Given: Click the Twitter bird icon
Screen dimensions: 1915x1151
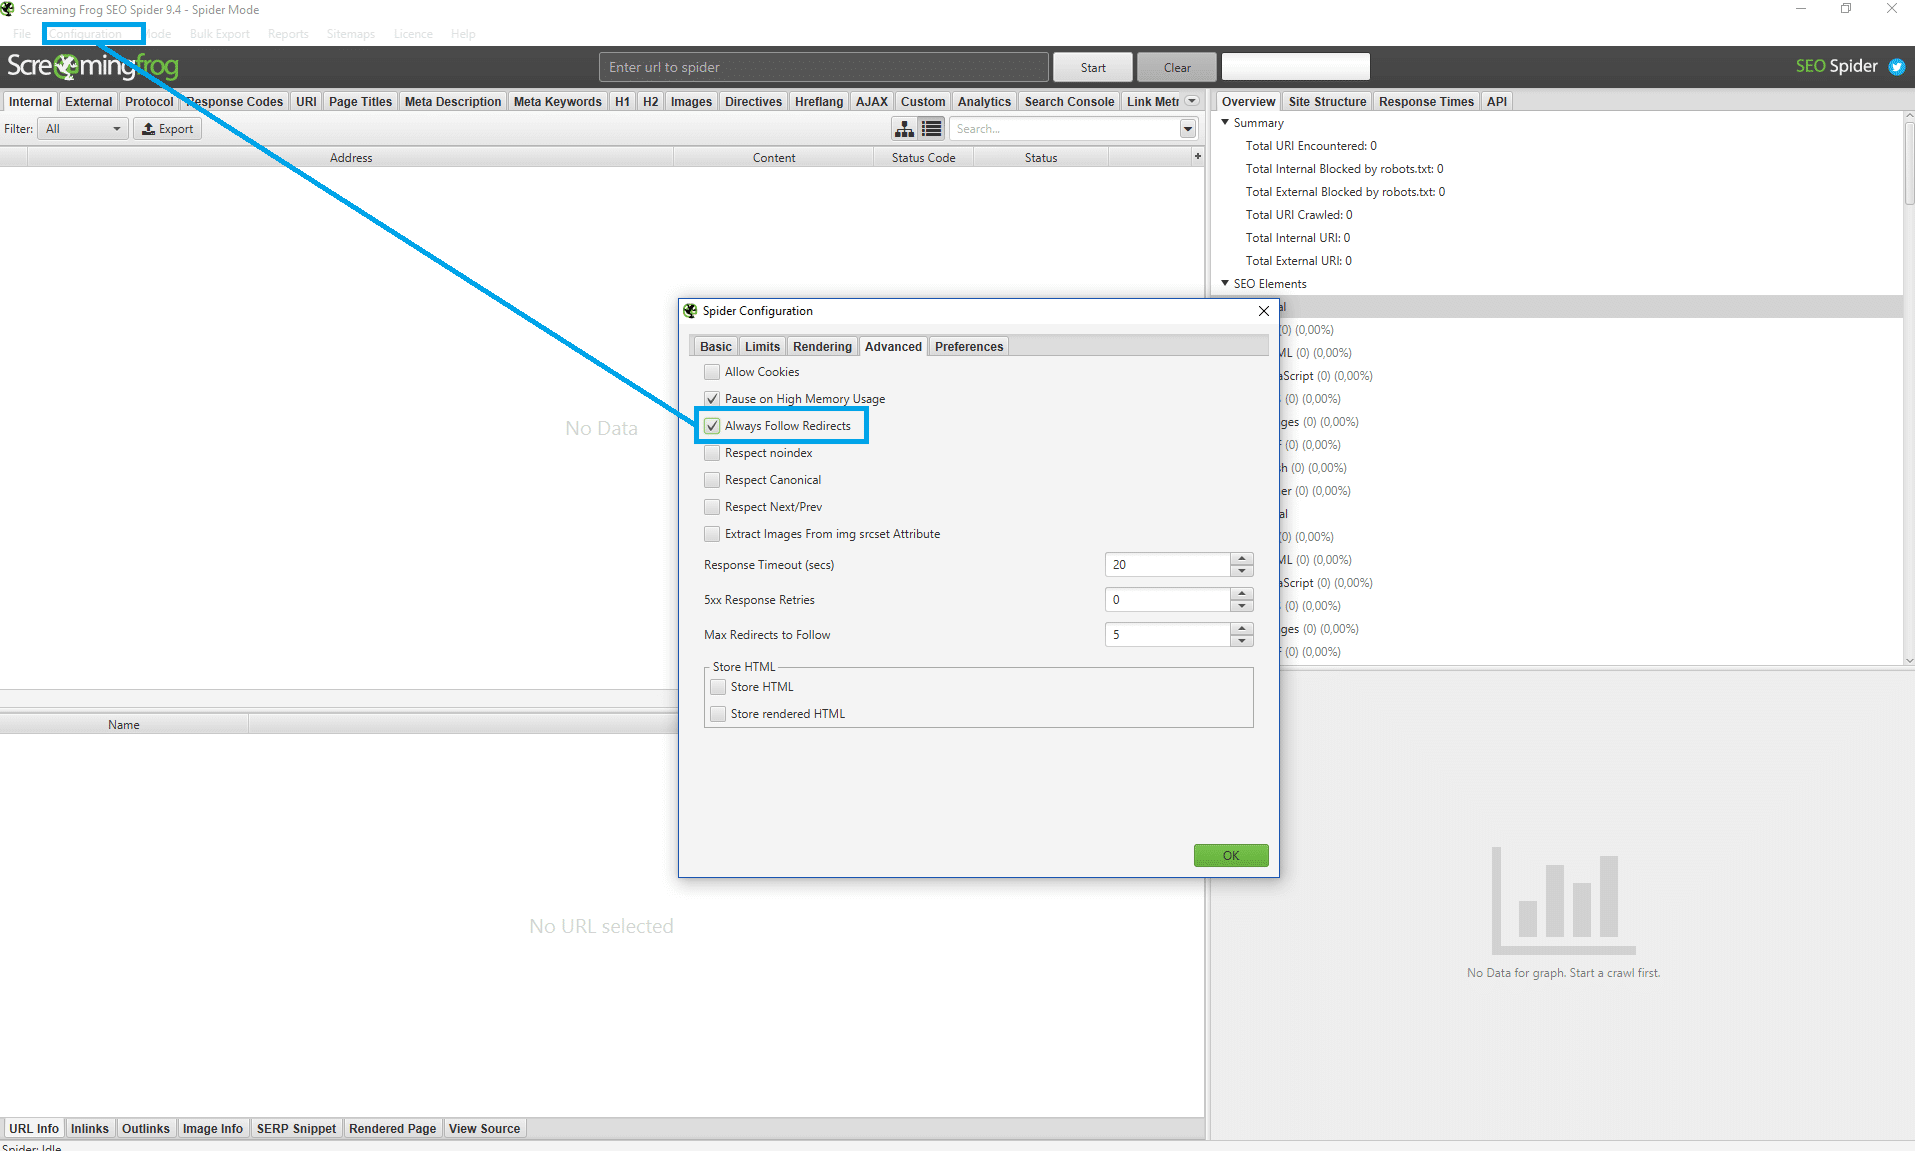Looking at the screenshot, I should [1896, 67].
